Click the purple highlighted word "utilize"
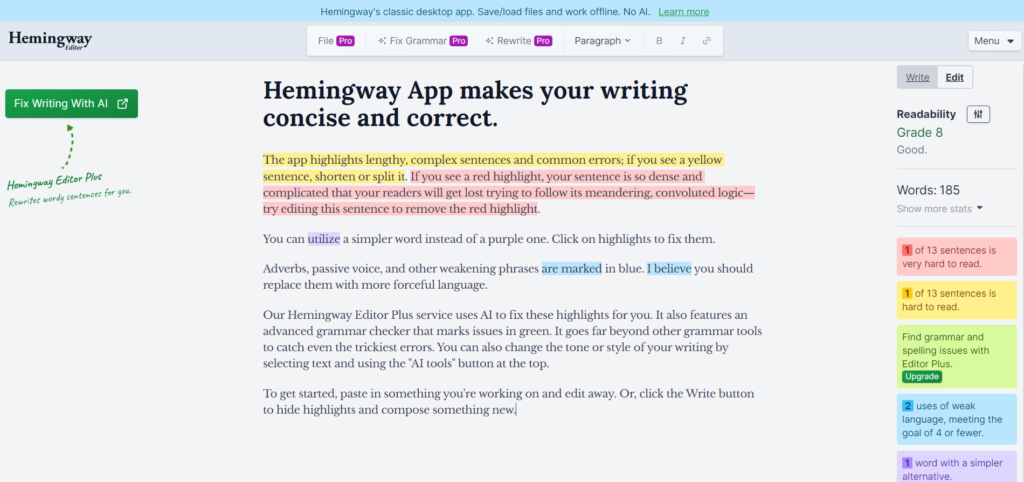This screenshot has height=482, width=1024. [324, 239]
